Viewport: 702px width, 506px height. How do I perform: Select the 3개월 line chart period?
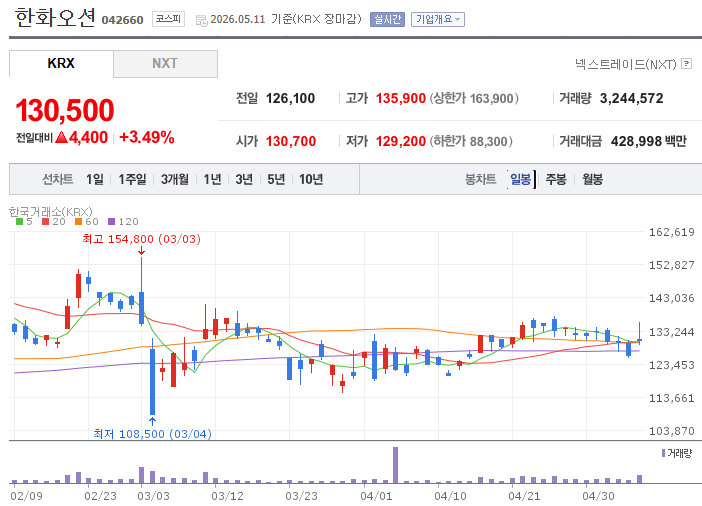175,179
